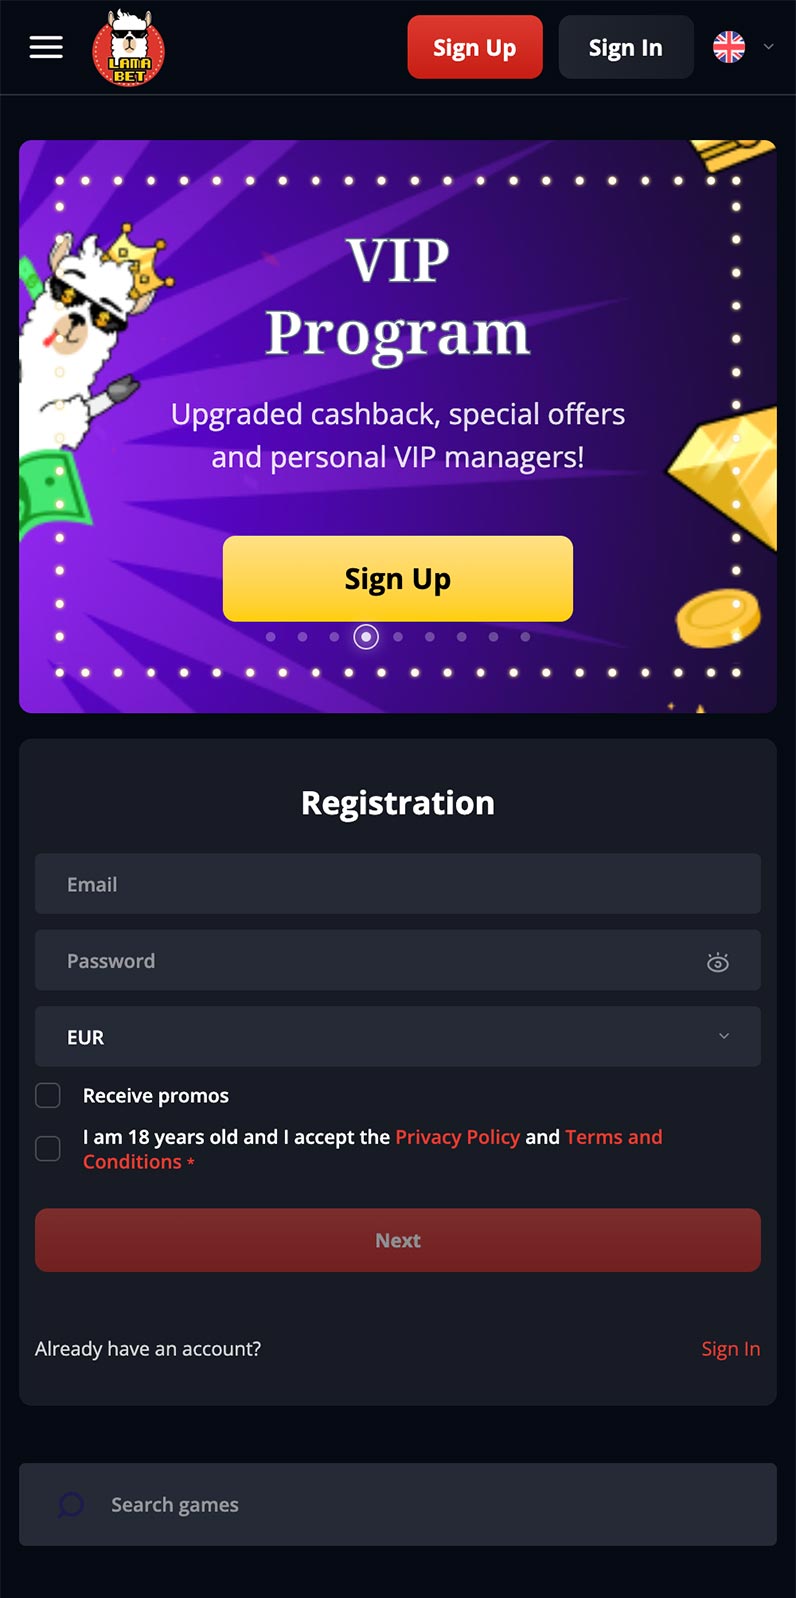796x1598 pixels.
Task: Open the Privacy Policy link
Action: [457, 1137]
